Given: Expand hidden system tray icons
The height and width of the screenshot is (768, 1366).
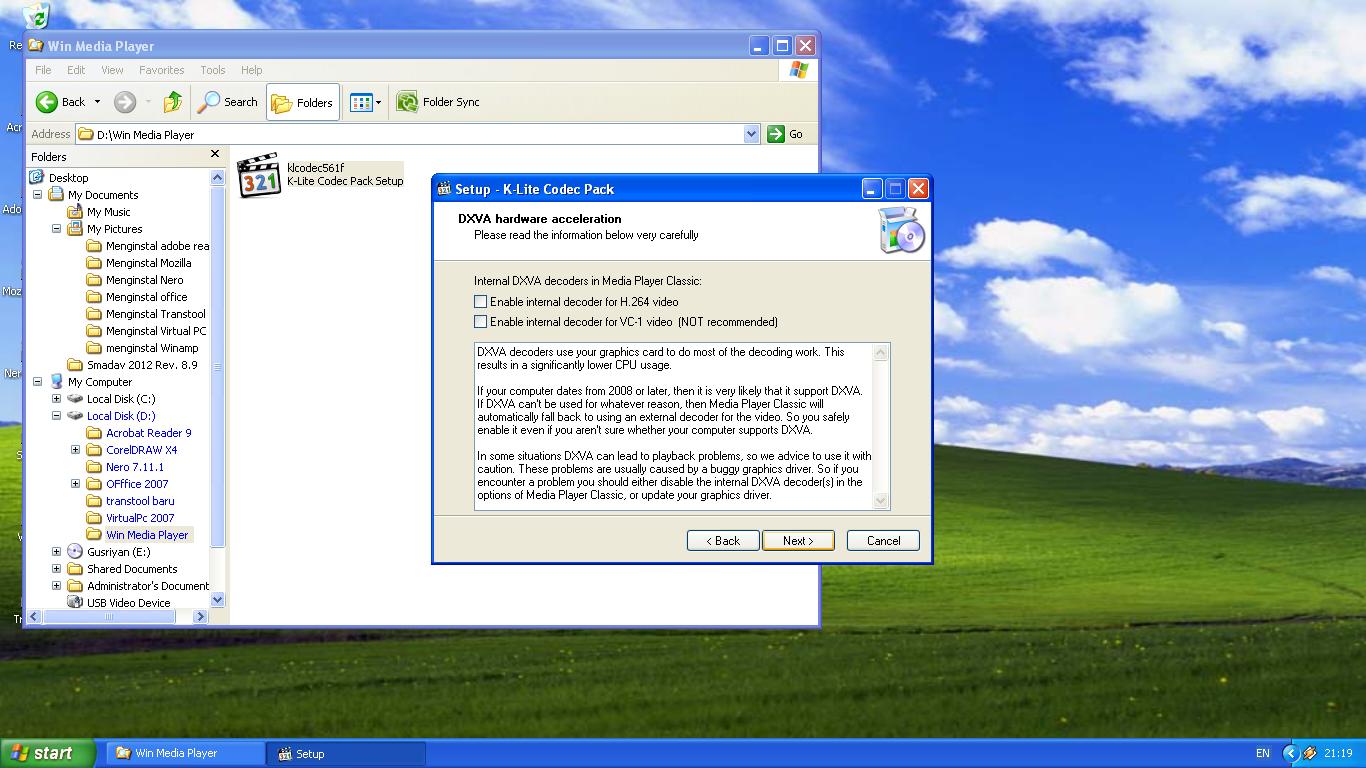Looking at the screenshot, I should pos(1290,754).
